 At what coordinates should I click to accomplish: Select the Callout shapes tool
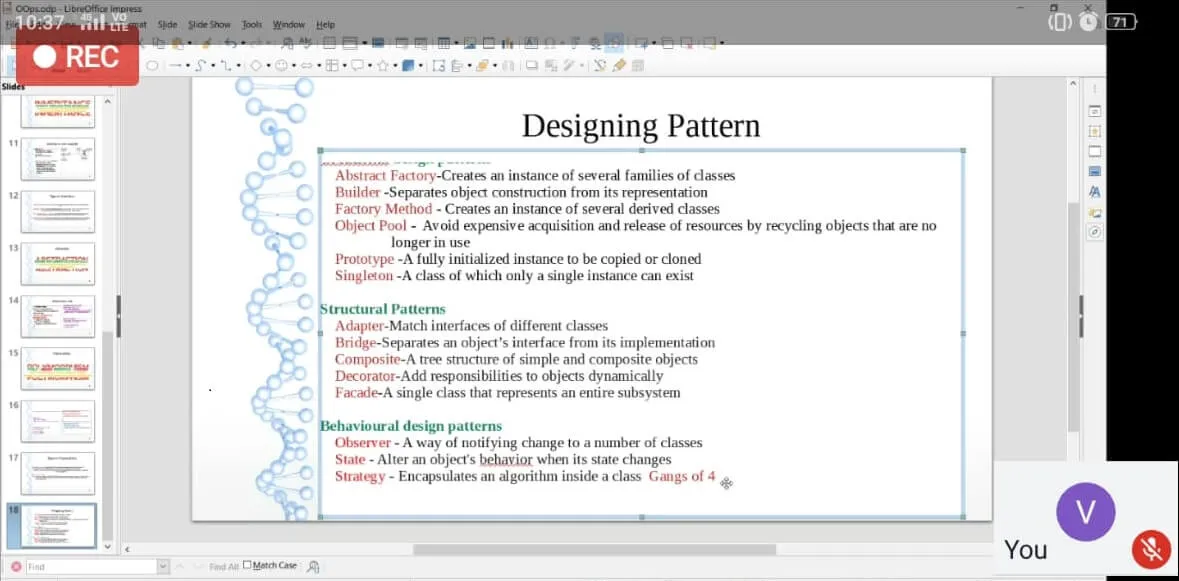tap(356, 66)
